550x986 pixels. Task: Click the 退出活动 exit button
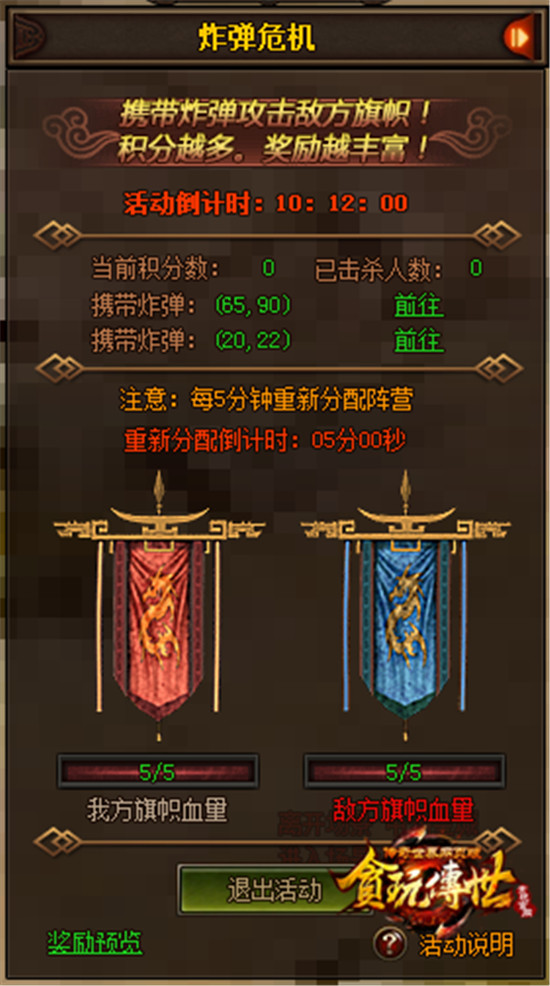click(x=274, y=890)
